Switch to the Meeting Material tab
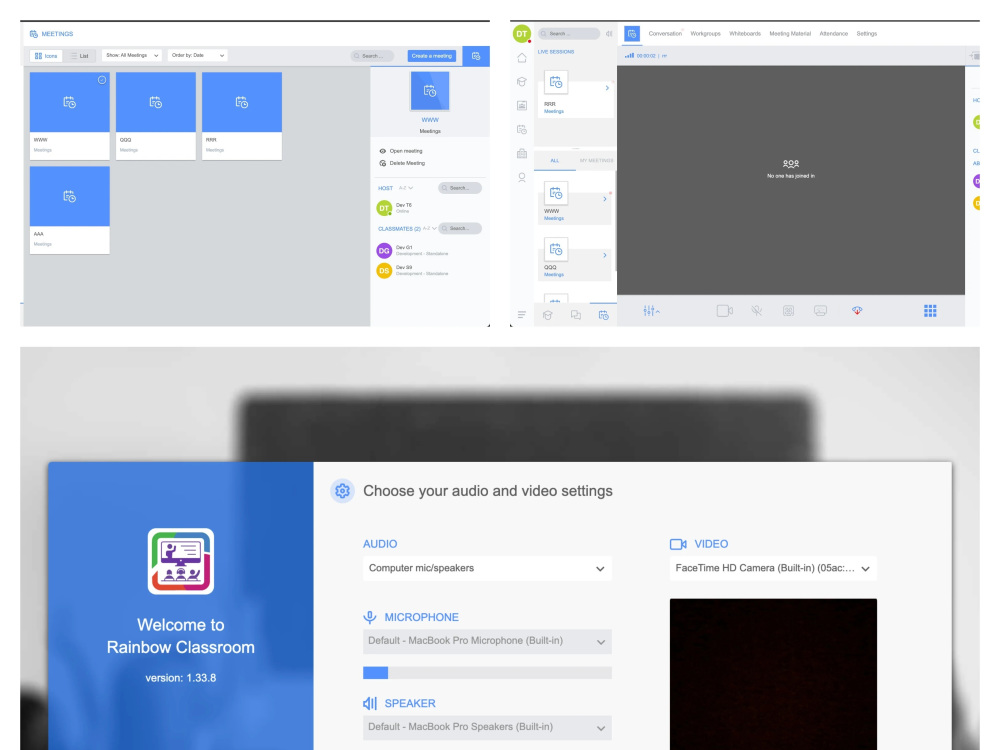 coord(790,34)
